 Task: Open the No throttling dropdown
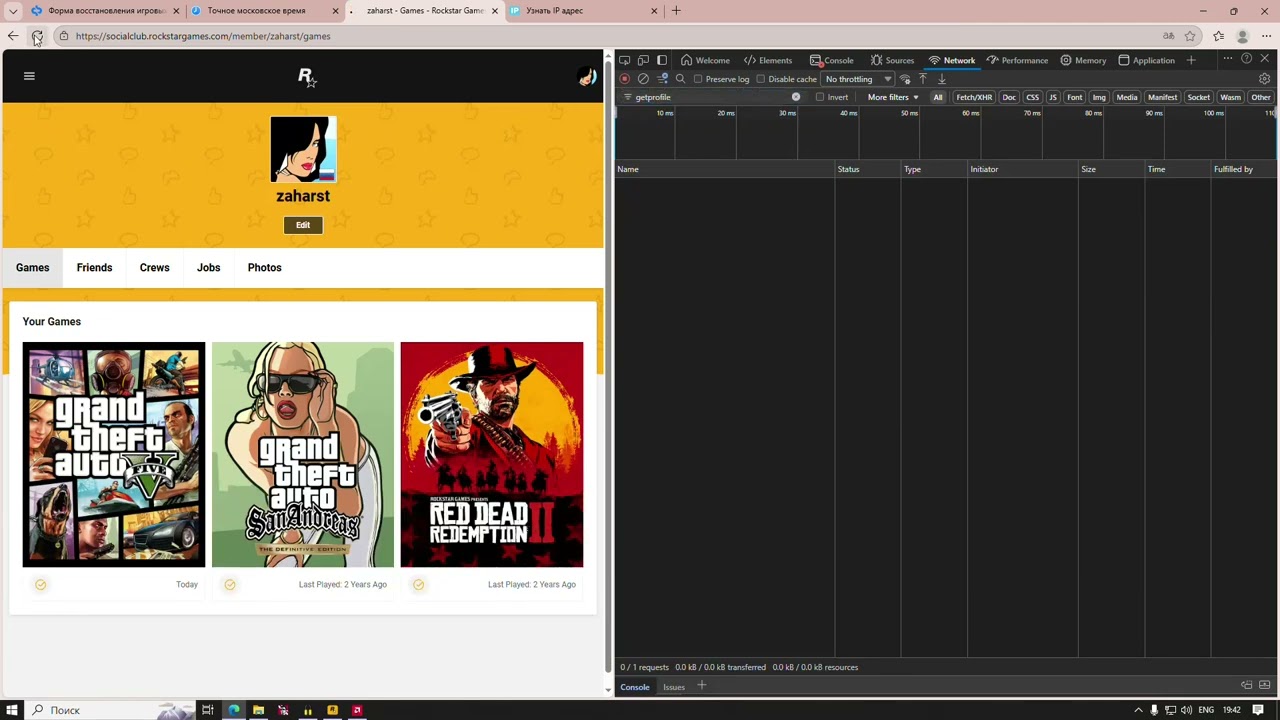tap(858, 79)
